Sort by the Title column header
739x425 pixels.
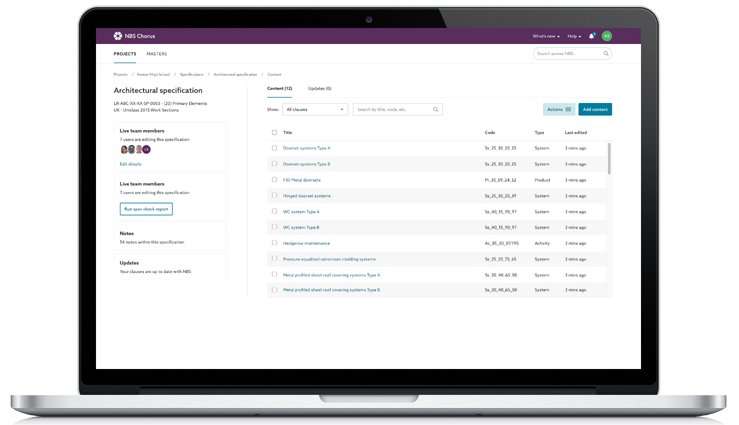point(287,132)
